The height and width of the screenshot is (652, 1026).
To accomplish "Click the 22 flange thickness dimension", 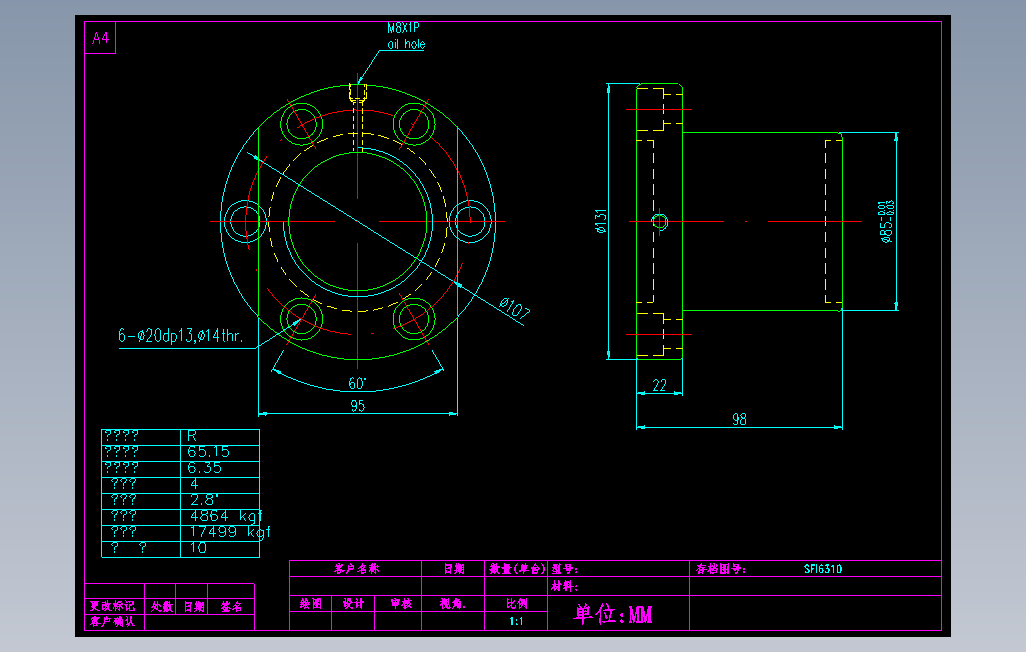I will pyautogui.click(x=659, y=385).
